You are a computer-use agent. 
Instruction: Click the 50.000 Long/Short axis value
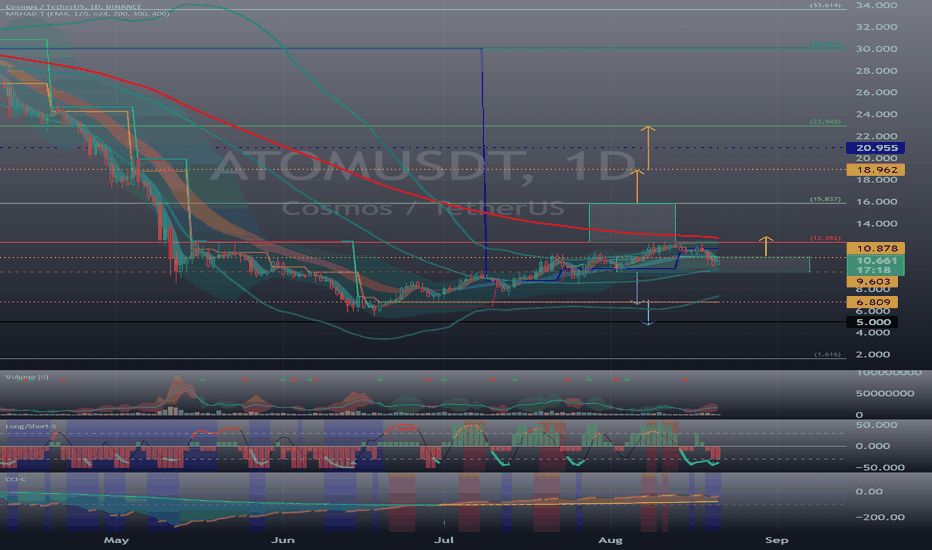pos(876,425)
